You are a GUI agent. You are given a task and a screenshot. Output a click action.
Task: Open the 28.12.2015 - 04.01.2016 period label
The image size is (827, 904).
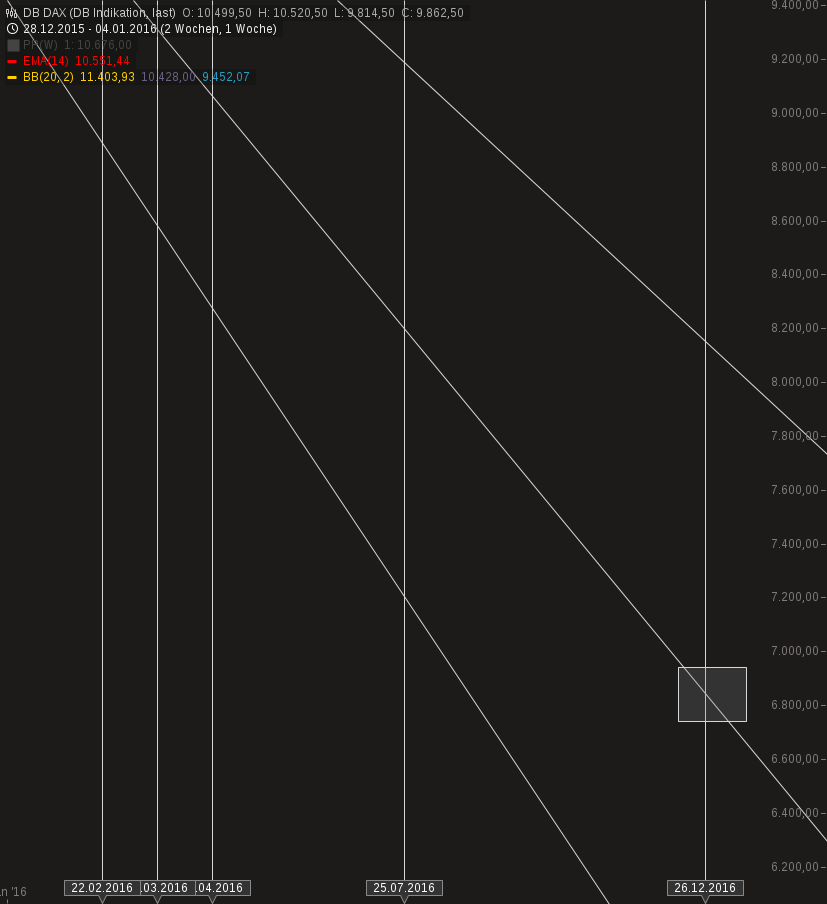(x=150, y=29)
